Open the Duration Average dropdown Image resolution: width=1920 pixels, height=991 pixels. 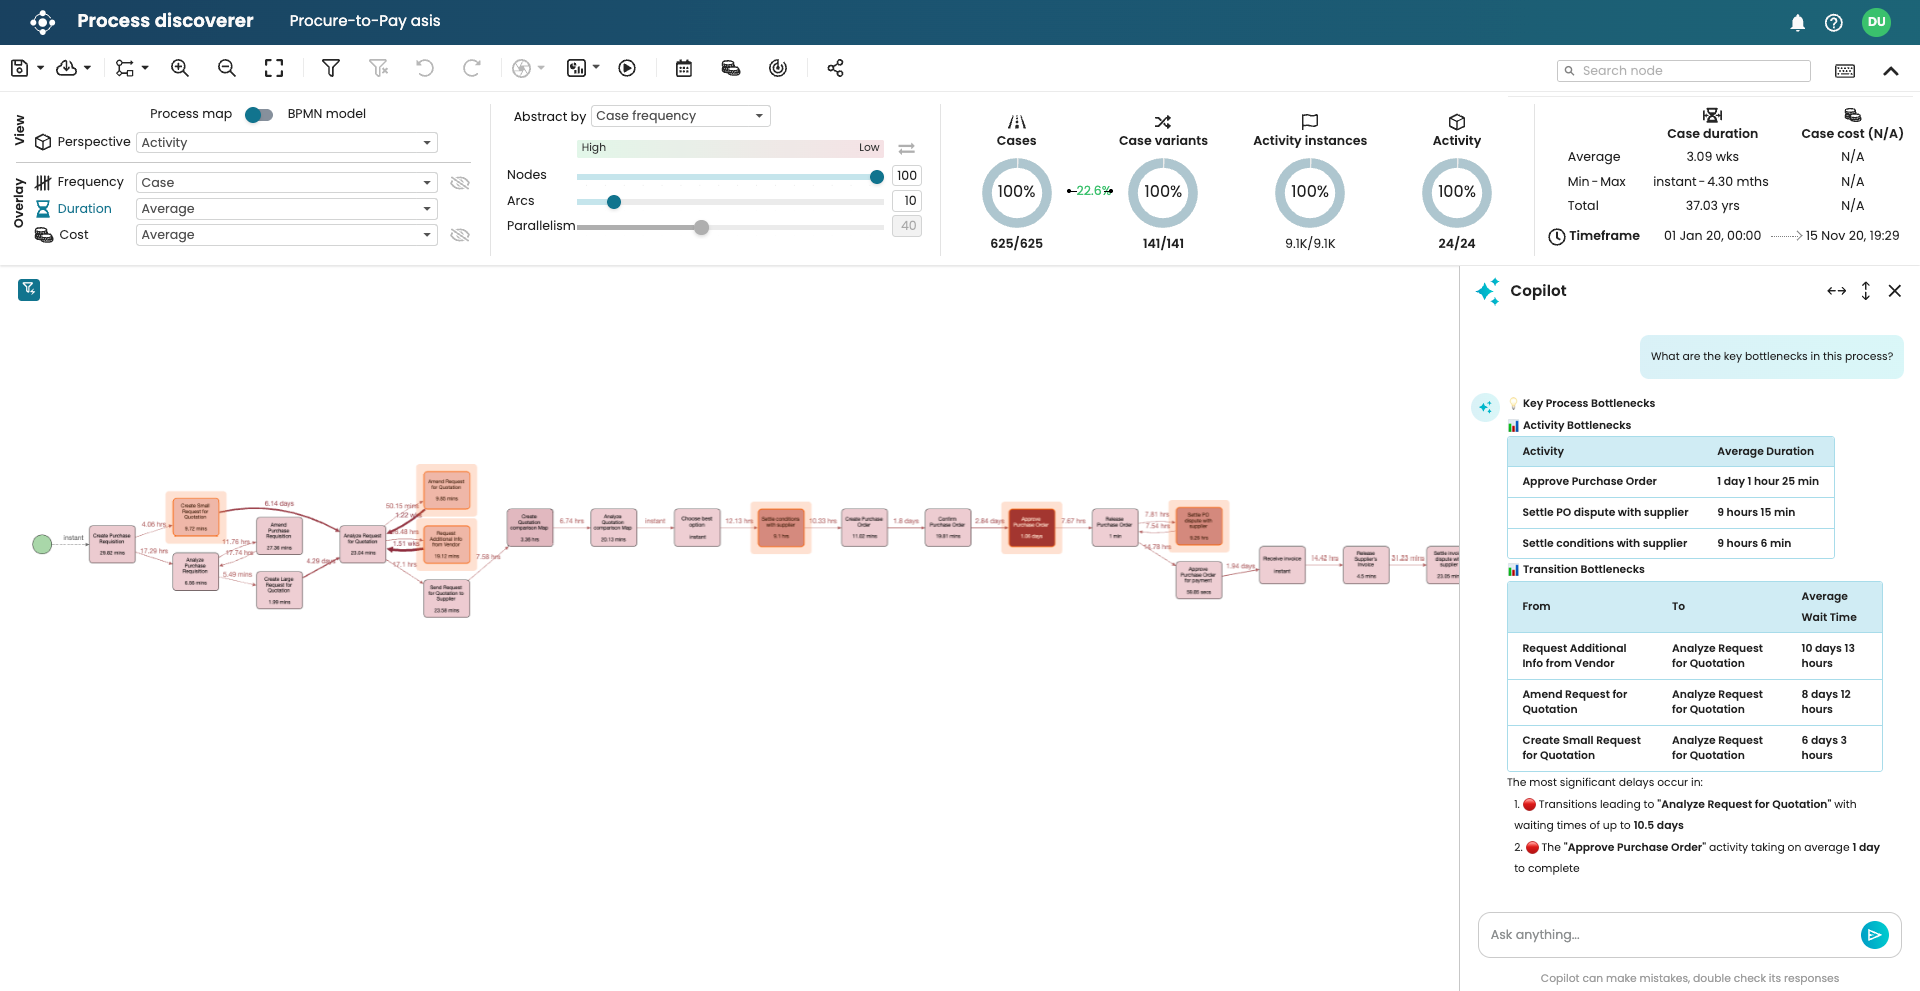pyautogui.click(x=287, y=209)
